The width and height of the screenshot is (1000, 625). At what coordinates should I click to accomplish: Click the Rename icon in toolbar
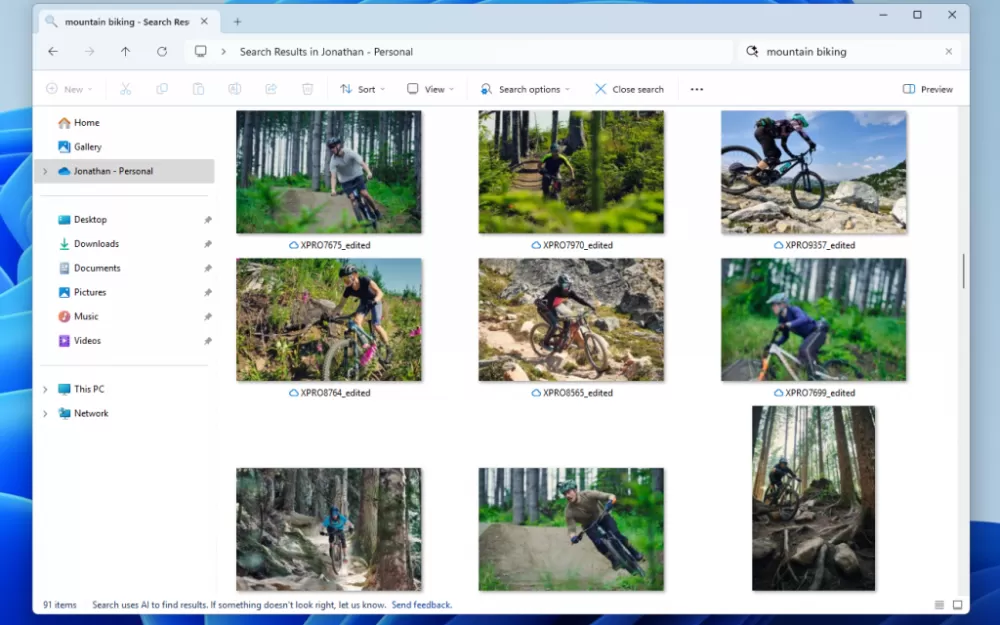click(235, 89)
